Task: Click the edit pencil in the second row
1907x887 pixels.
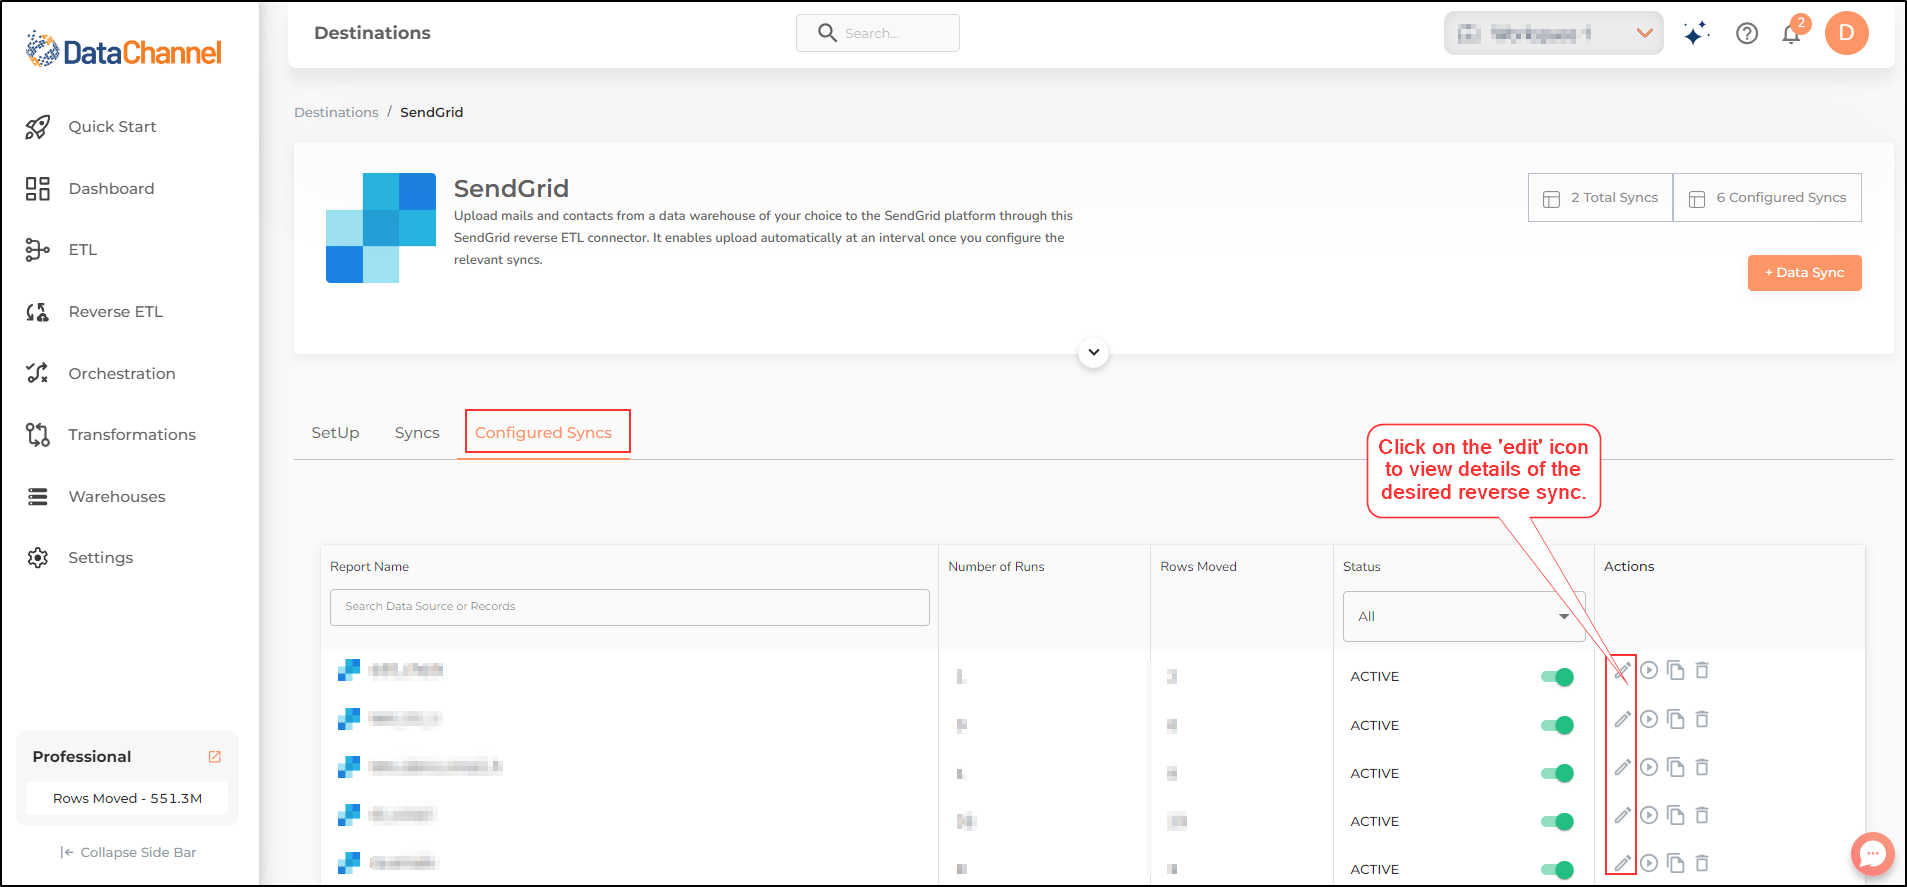Action: pos(1622,719)
